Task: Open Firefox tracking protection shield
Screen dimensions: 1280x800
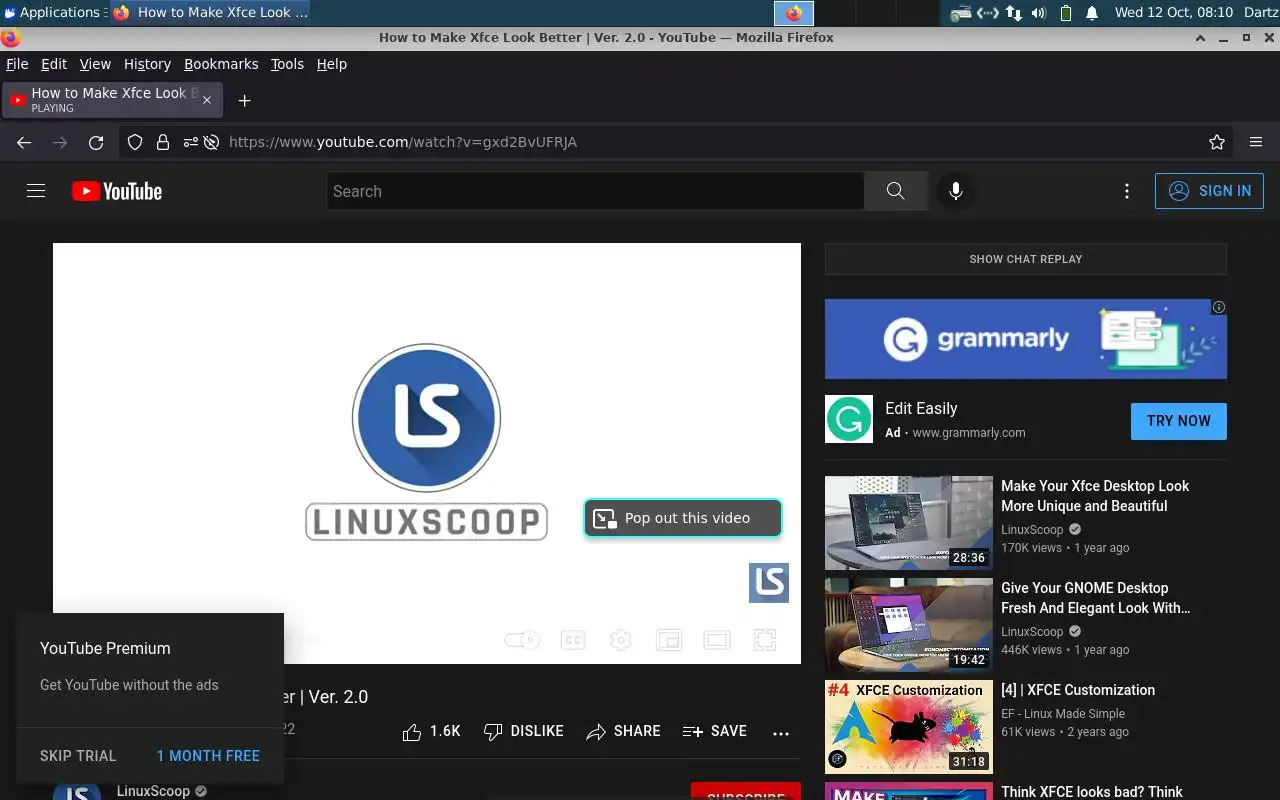Action: coord(135,142)
